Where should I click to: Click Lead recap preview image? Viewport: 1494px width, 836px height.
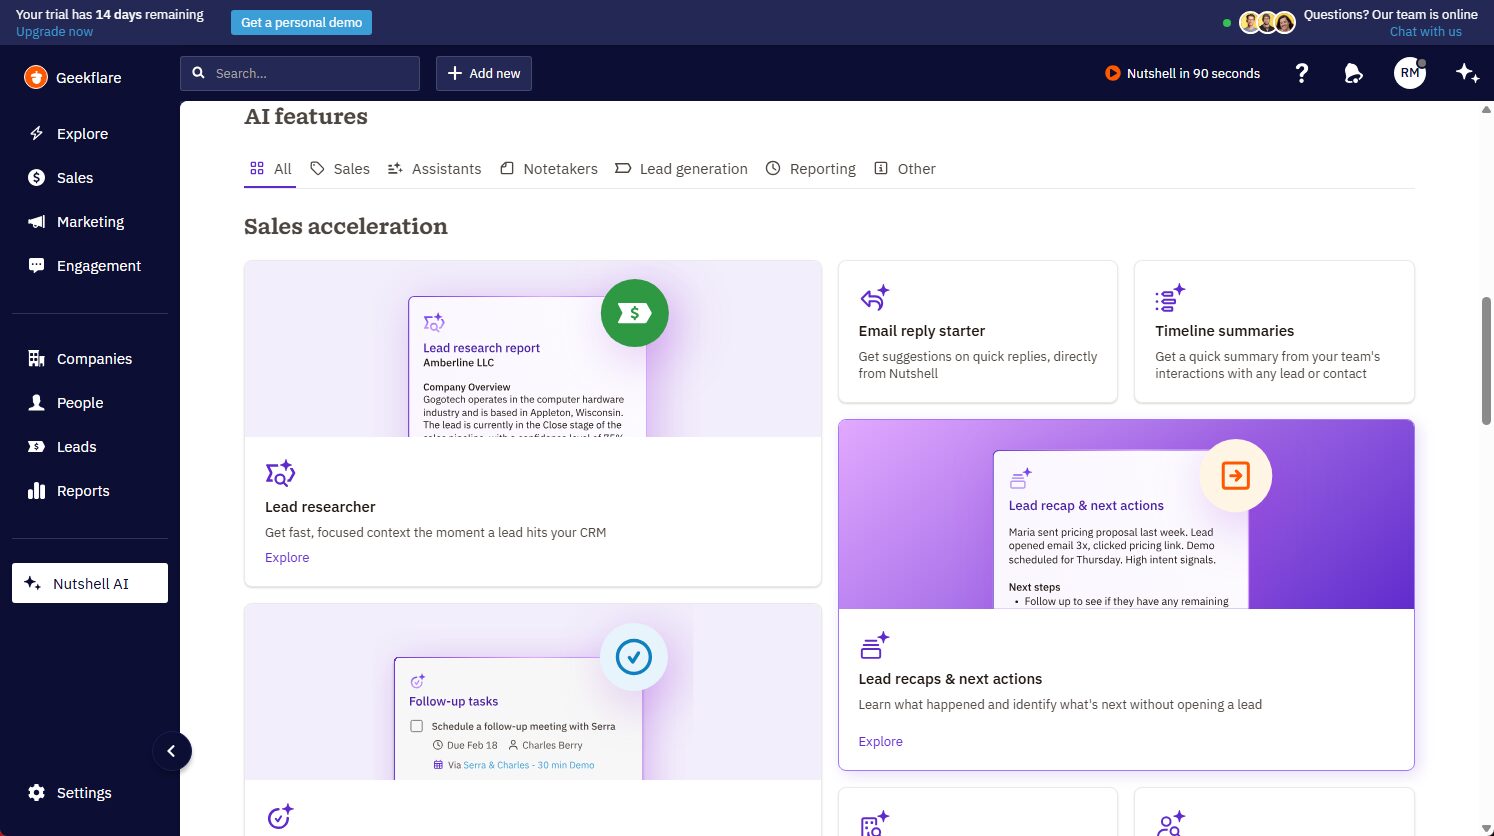pos(1126,514)
